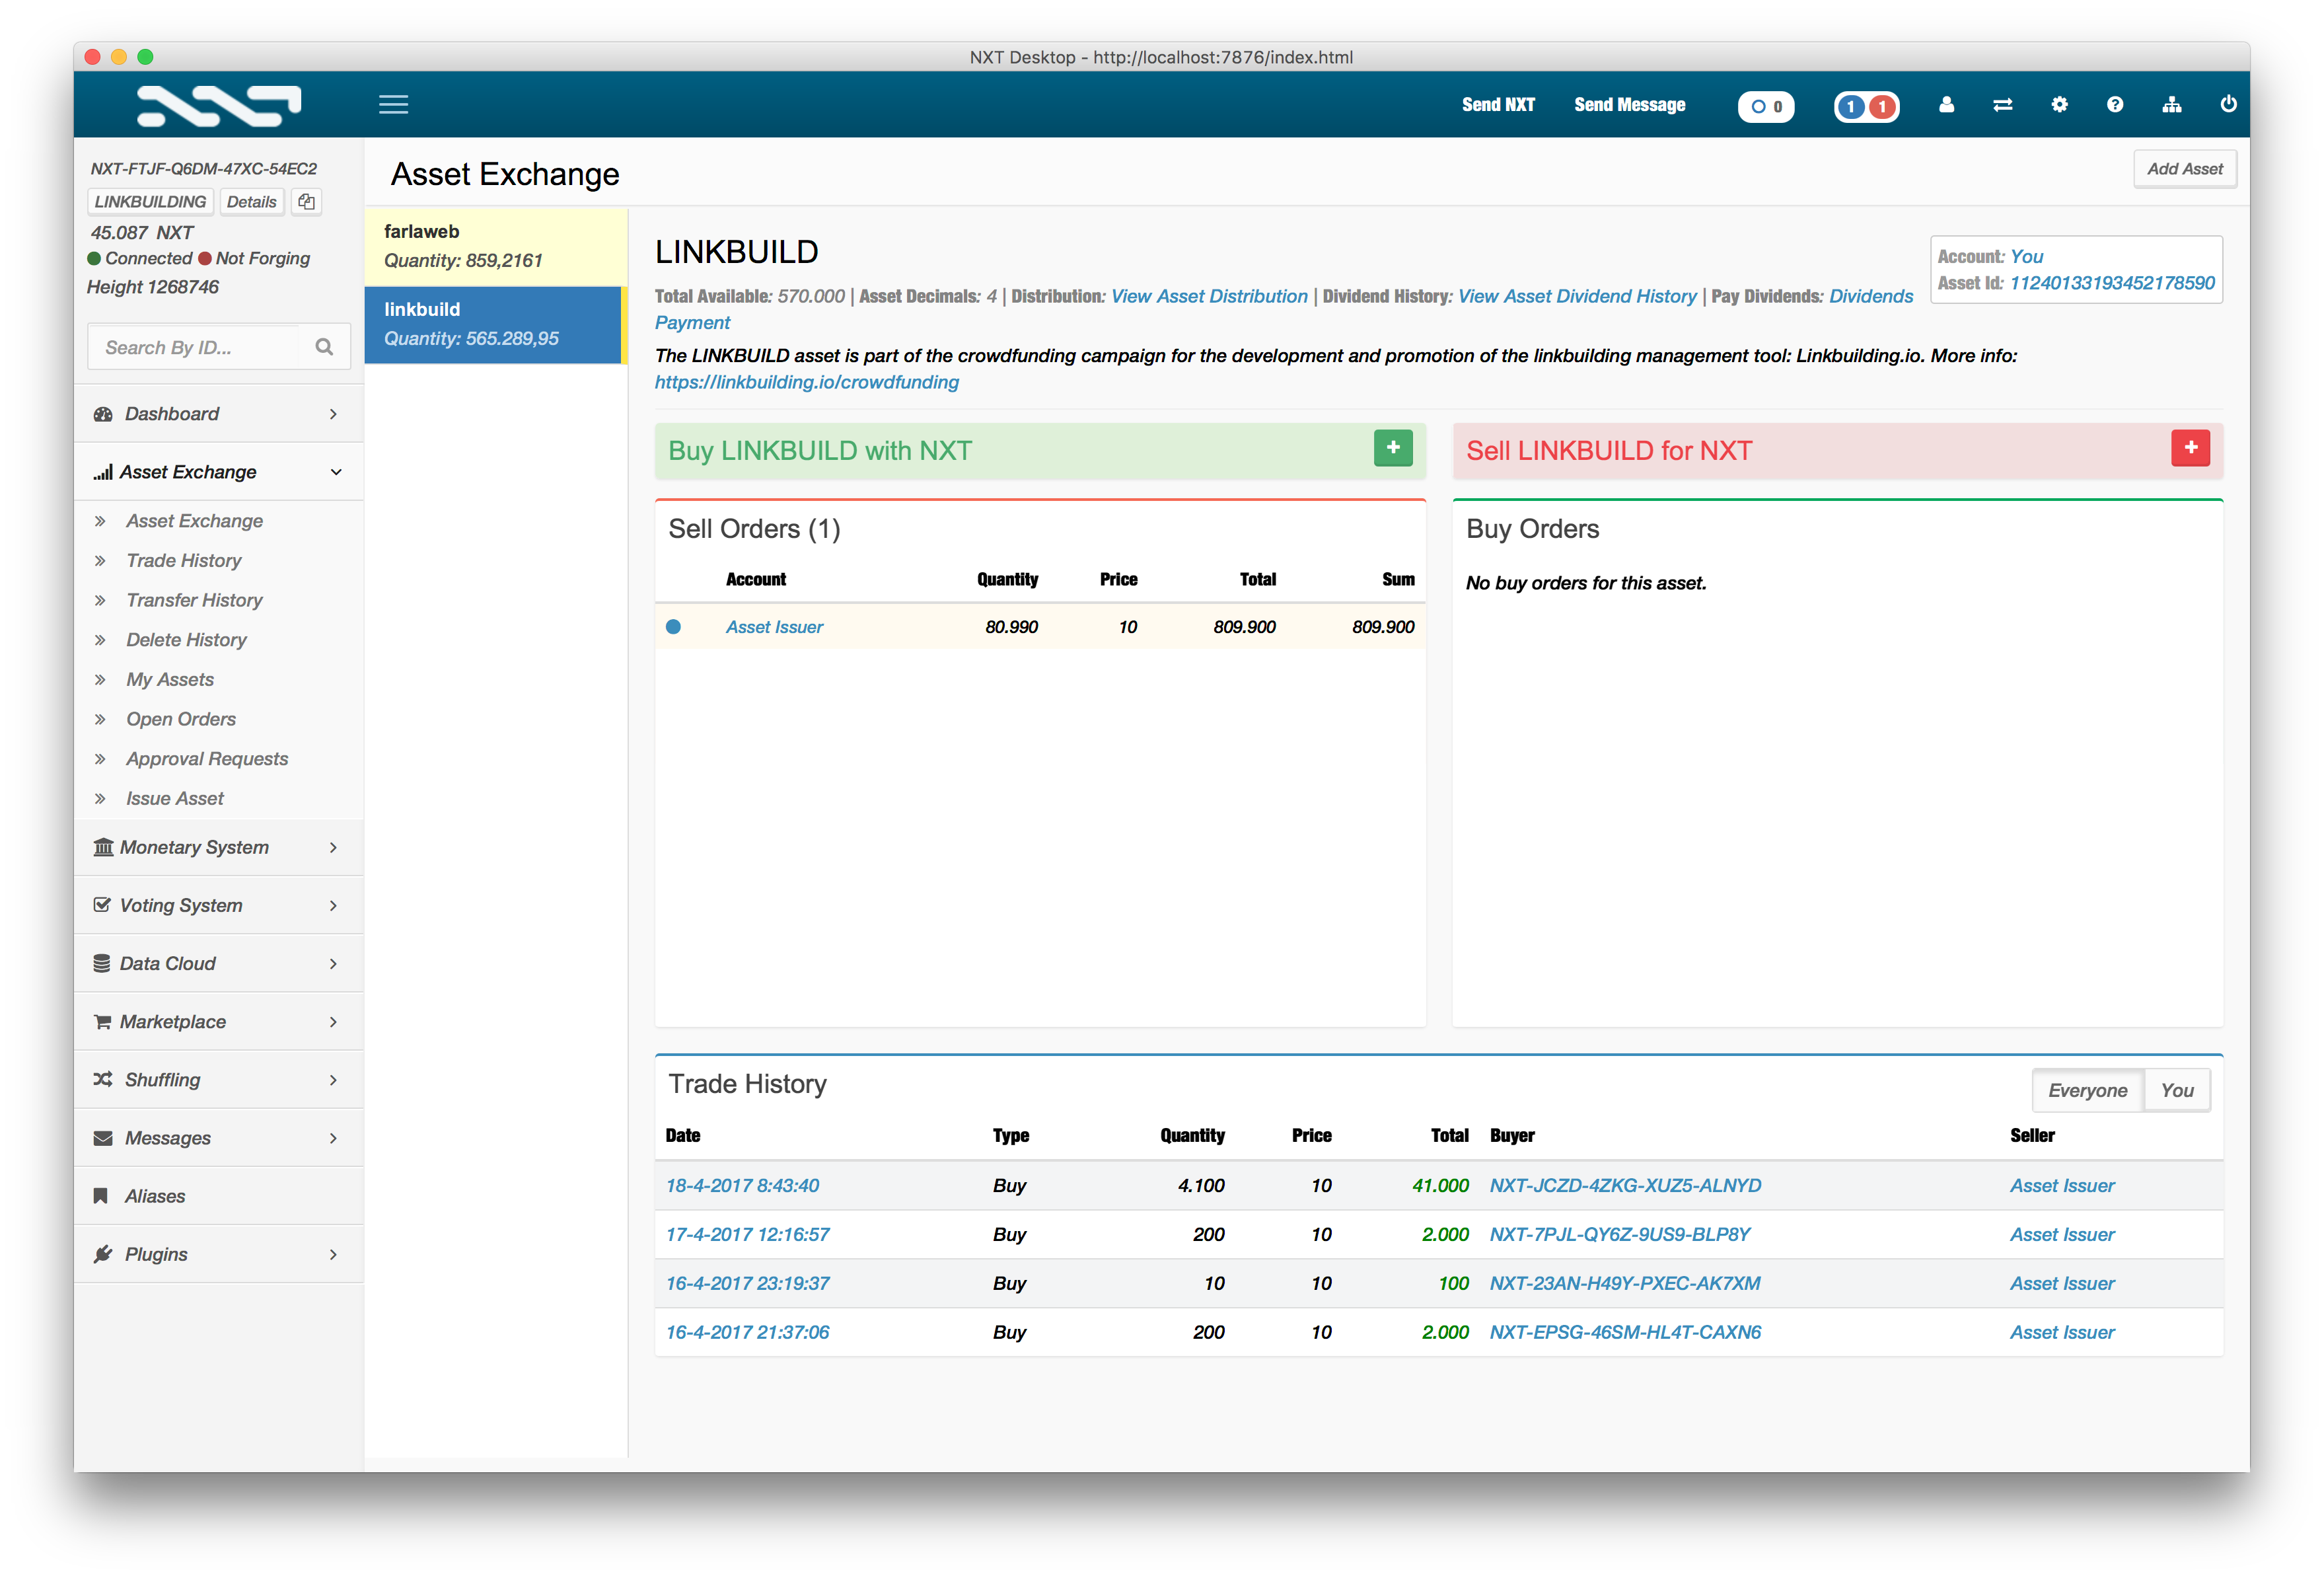Screen dimensions: 2324x1578
Task: Open the linkbuilding.io crowdfunding link
Action: (806, 382)
